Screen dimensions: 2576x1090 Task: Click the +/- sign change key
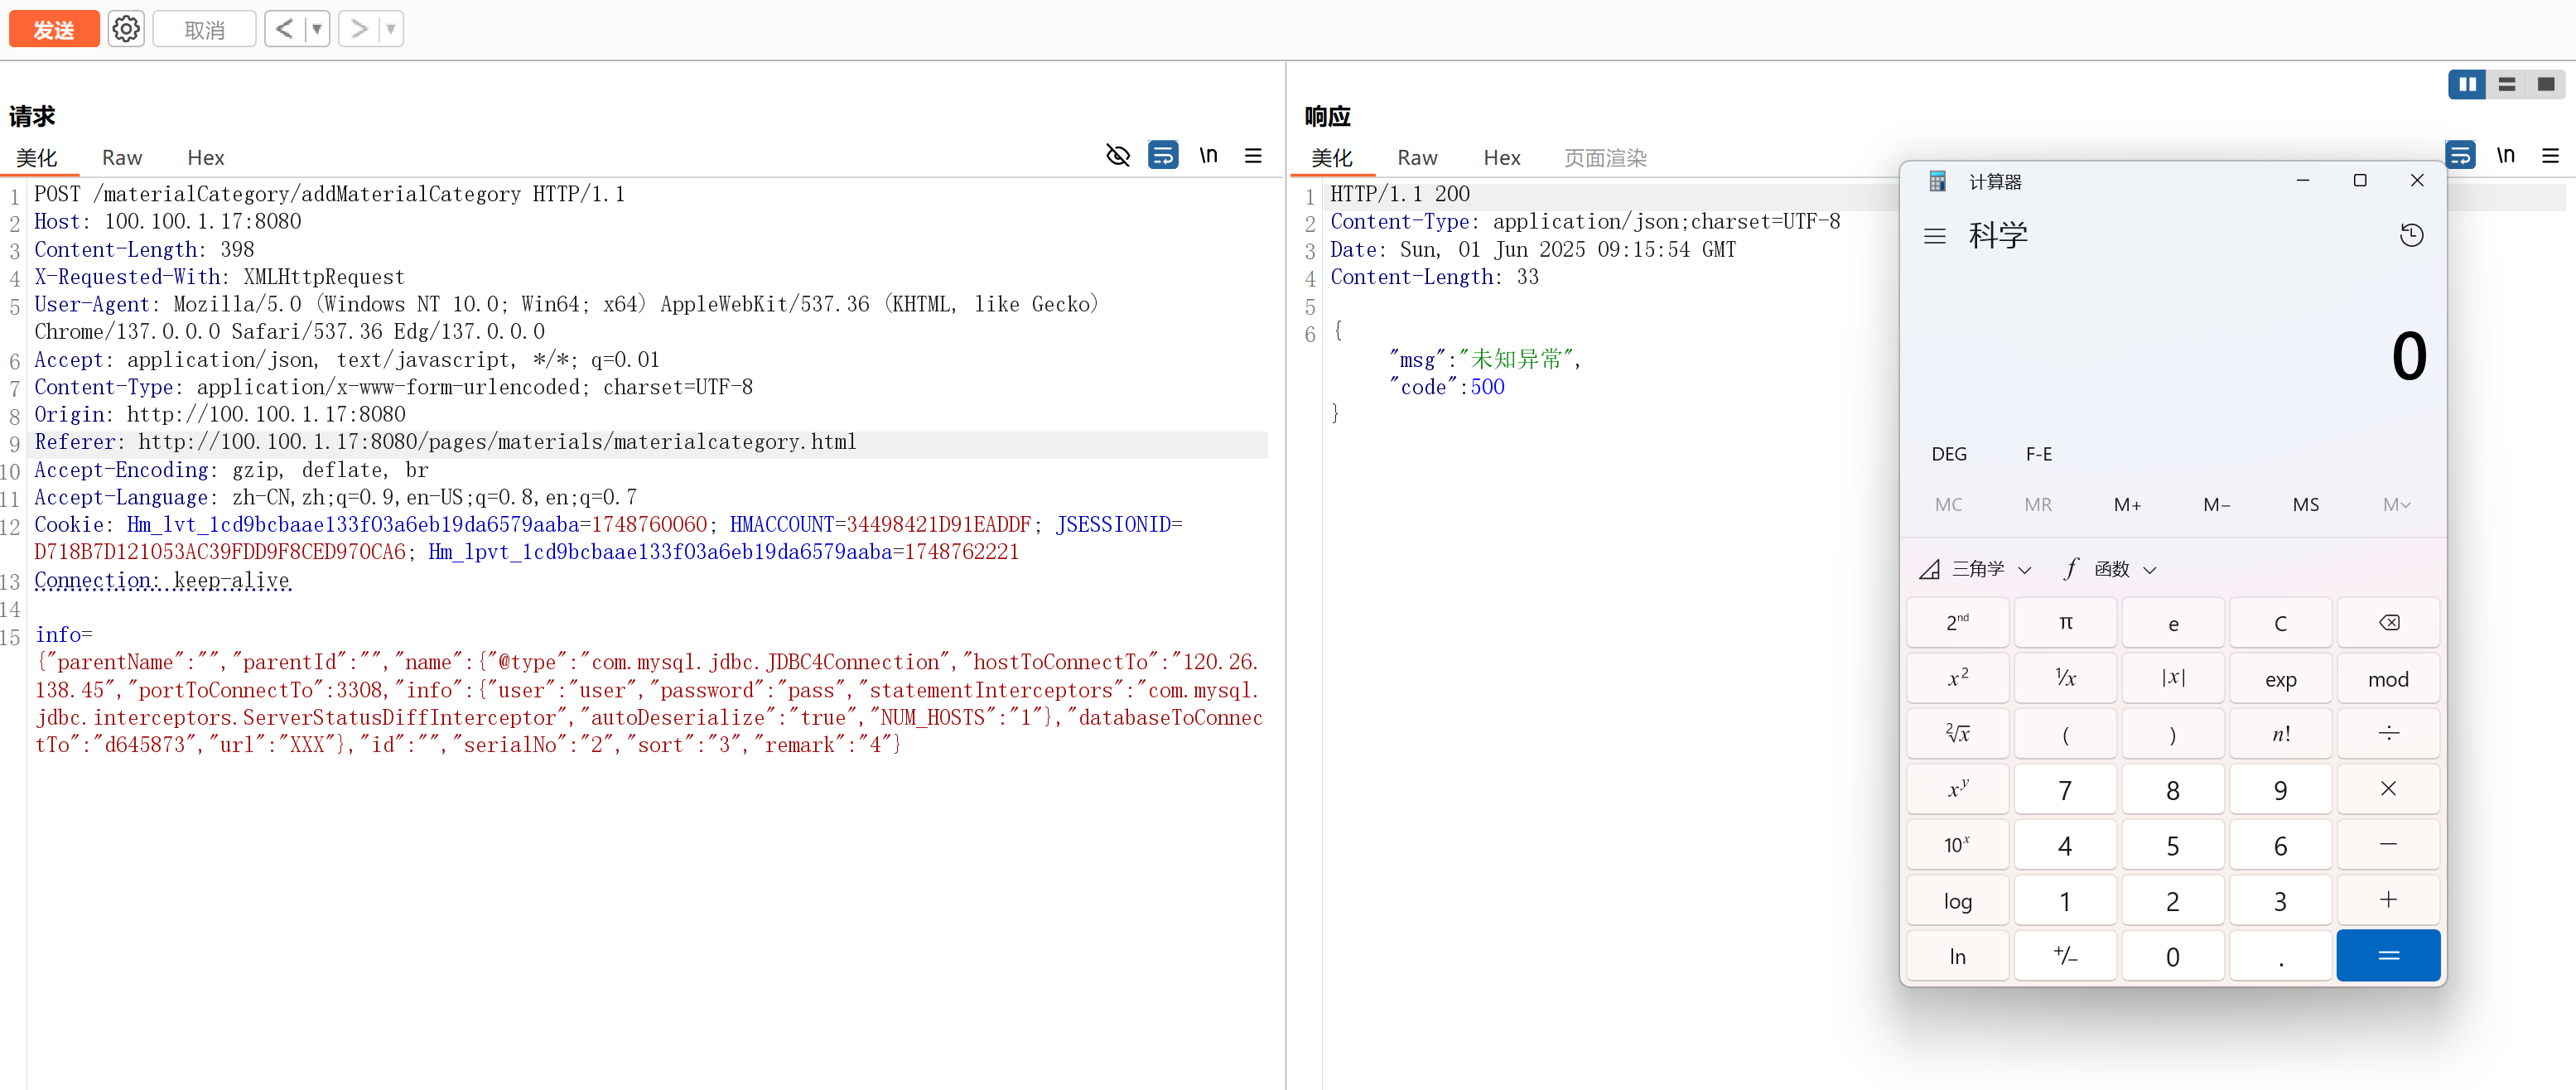pyautogui.click(x=2065, y=956)
